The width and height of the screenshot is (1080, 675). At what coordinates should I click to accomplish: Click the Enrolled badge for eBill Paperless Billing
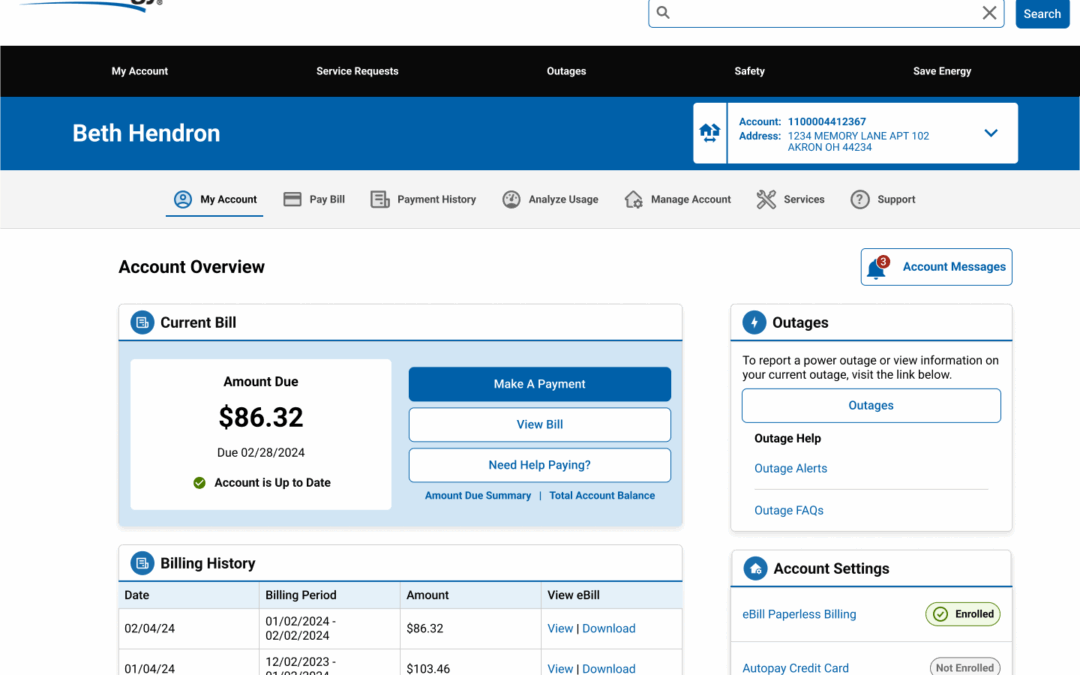click(962, 614)
